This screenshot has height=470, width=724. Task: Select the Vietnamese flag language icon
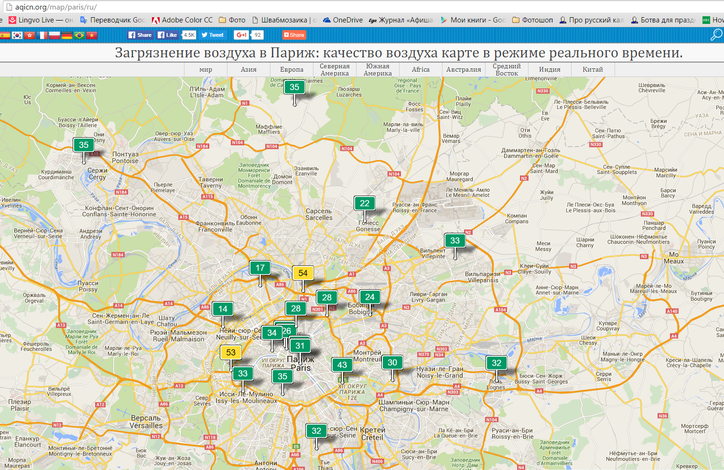coord(92,35)
